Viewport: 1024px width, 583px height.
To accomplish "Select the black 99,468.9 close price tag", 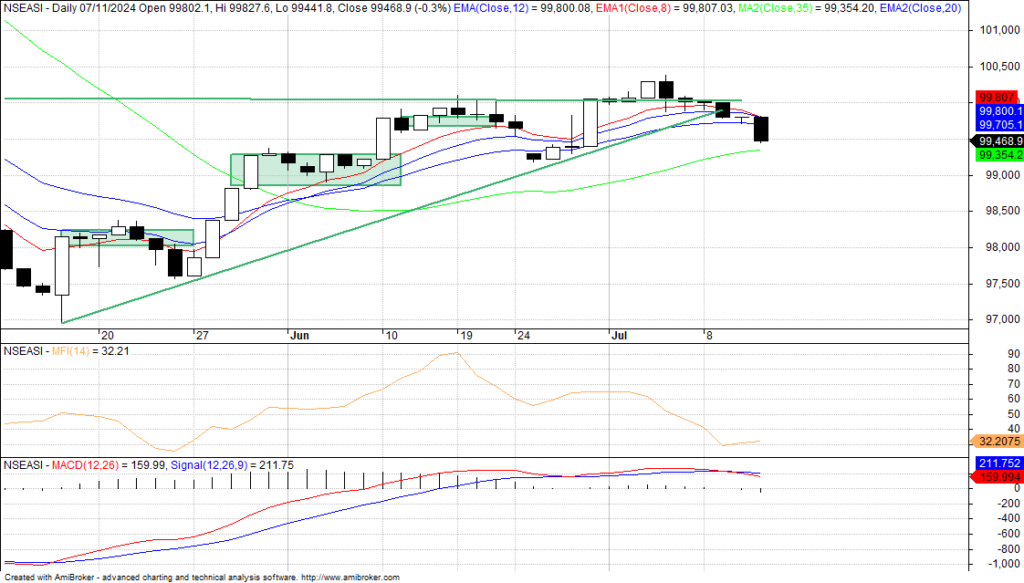I will (999, 141).
